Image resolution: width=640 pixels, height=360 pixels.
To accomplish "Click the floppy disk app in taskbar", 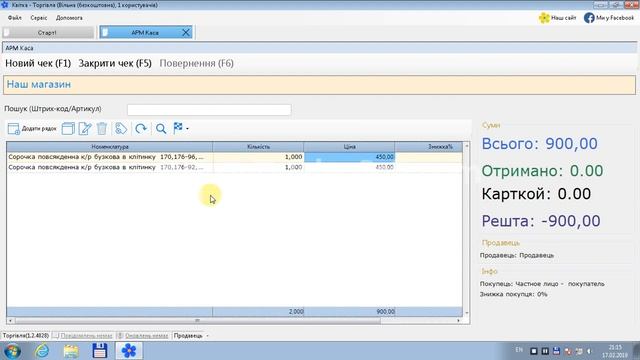I will tap(100, 351).
